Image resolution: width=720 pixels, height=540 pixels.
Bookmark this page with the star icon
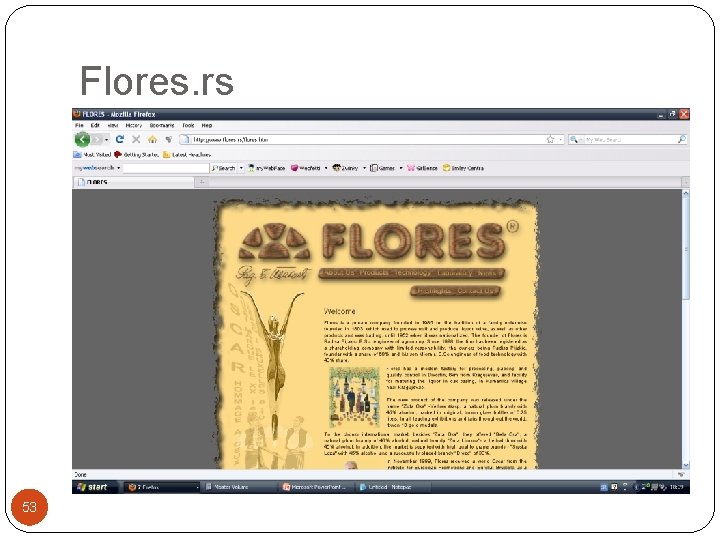[551, 139]
